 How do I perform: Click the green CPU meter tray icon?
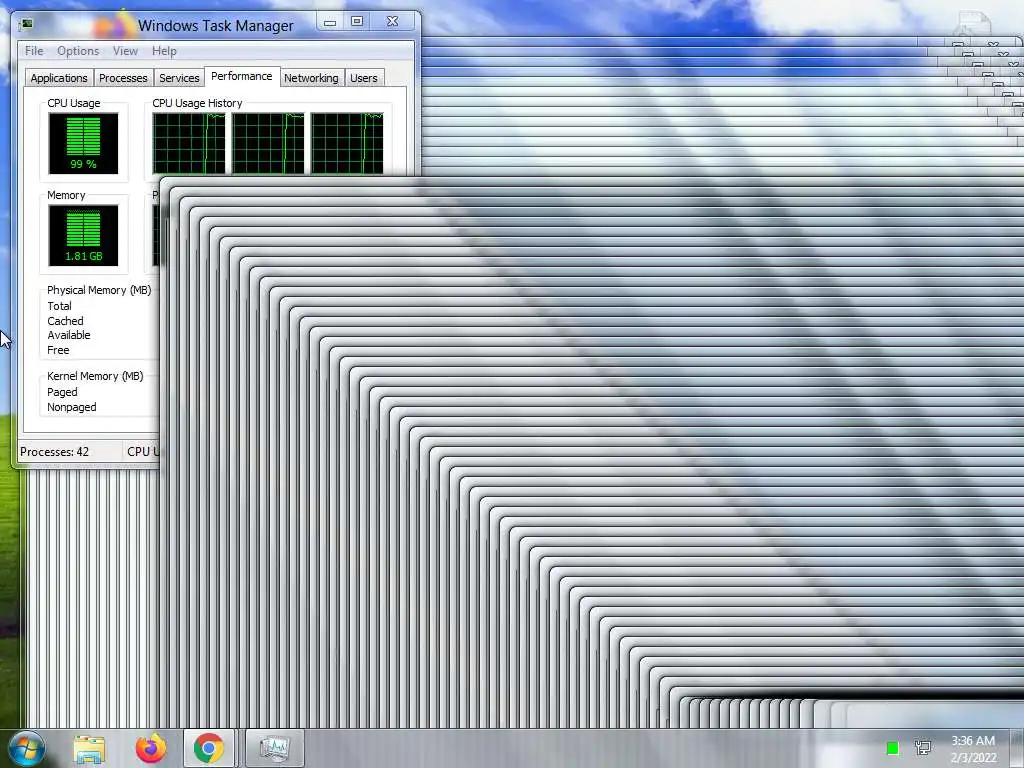(892, 748)
